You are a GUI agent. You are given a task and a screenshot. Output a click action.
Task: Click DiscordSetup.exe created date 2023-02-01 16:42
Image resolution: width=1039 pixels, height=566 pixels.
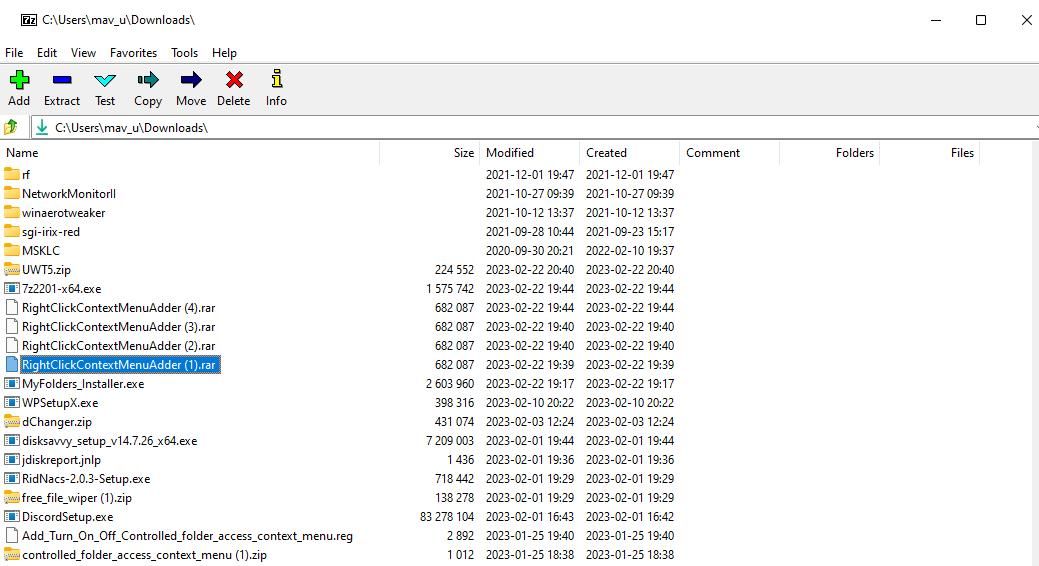629,516
